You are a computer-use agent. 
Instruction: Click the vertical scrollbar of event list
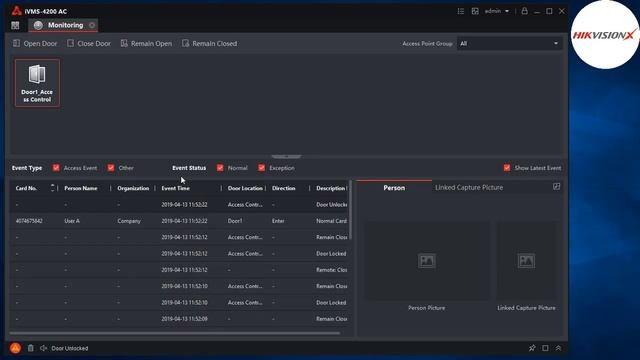point(350,210)
